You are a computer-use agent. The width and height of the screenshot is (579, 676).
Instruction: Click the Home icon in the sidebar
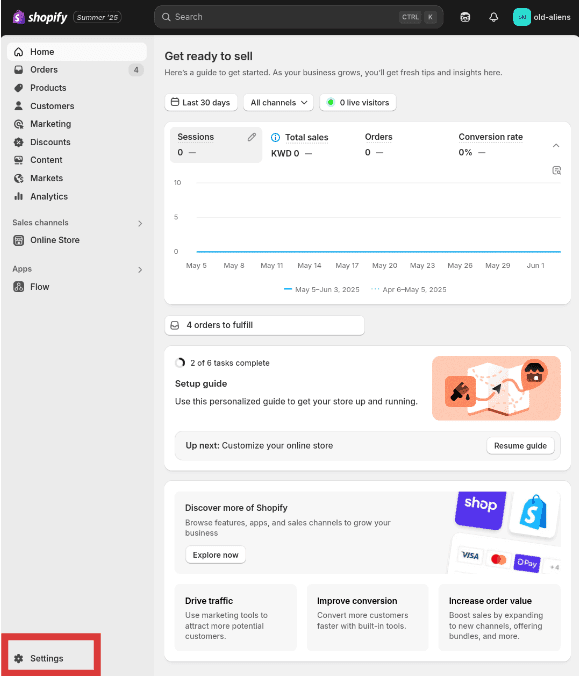click(x=19, y=52)
